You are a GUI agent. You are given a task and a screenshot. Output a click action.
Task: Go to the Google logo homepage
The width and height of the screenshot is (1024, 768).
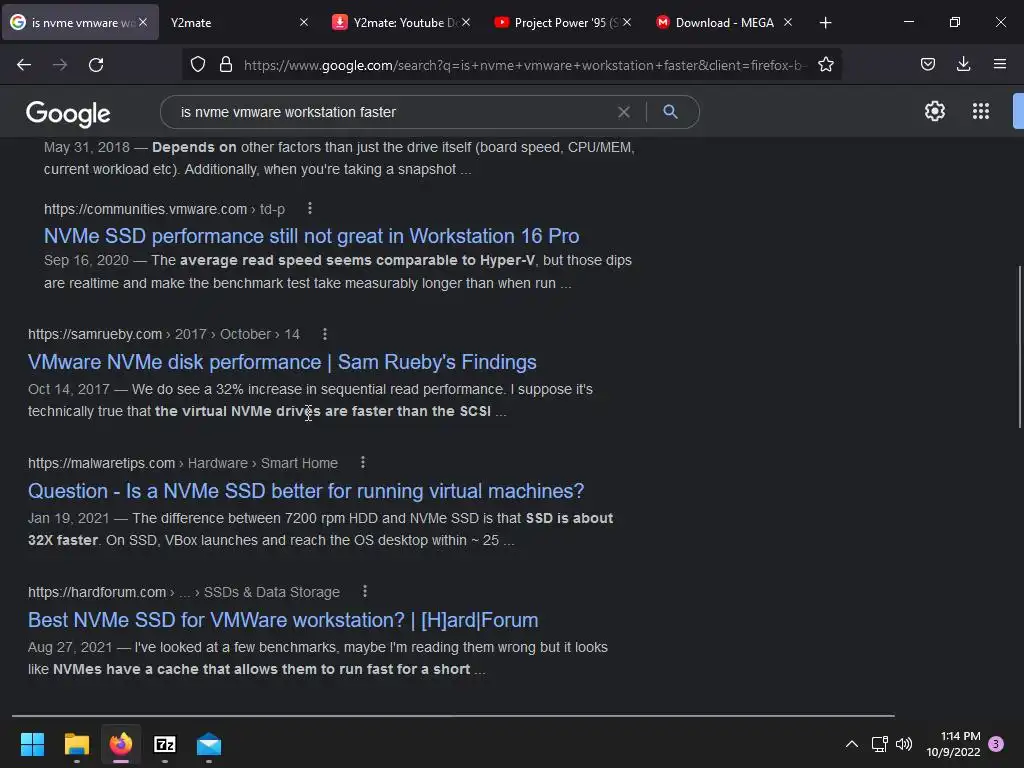(x=68, y=114)
